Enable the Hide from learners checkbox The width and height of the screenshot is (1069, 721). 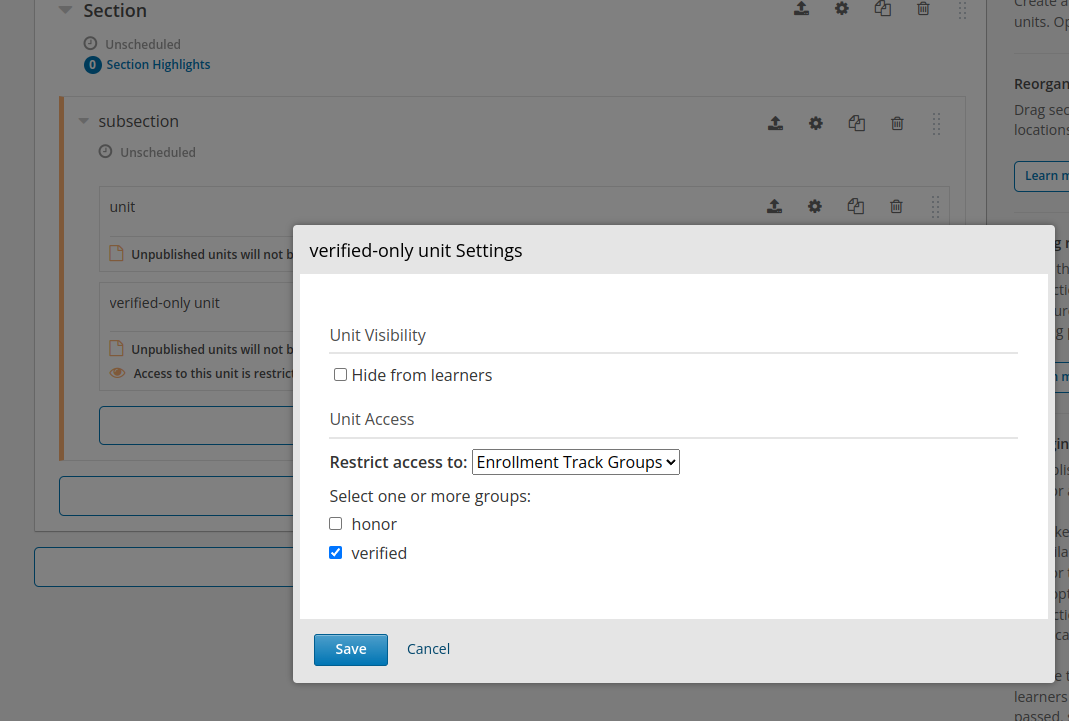[x=341, y=375]
